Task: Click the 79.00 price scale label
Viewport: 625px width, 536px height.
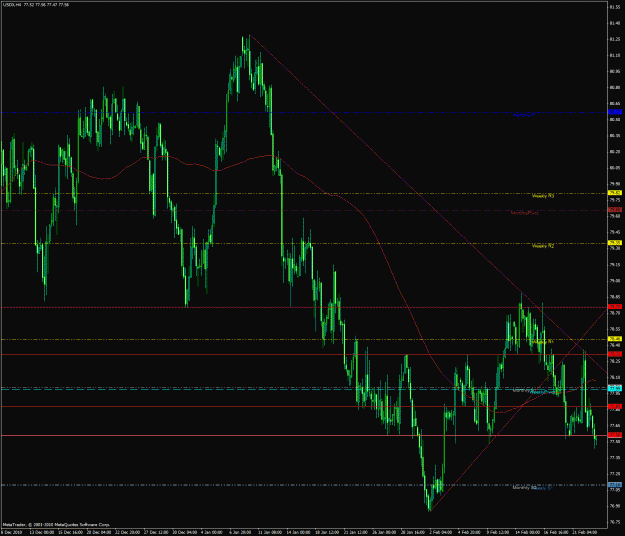Action: [x=615, y=281]
